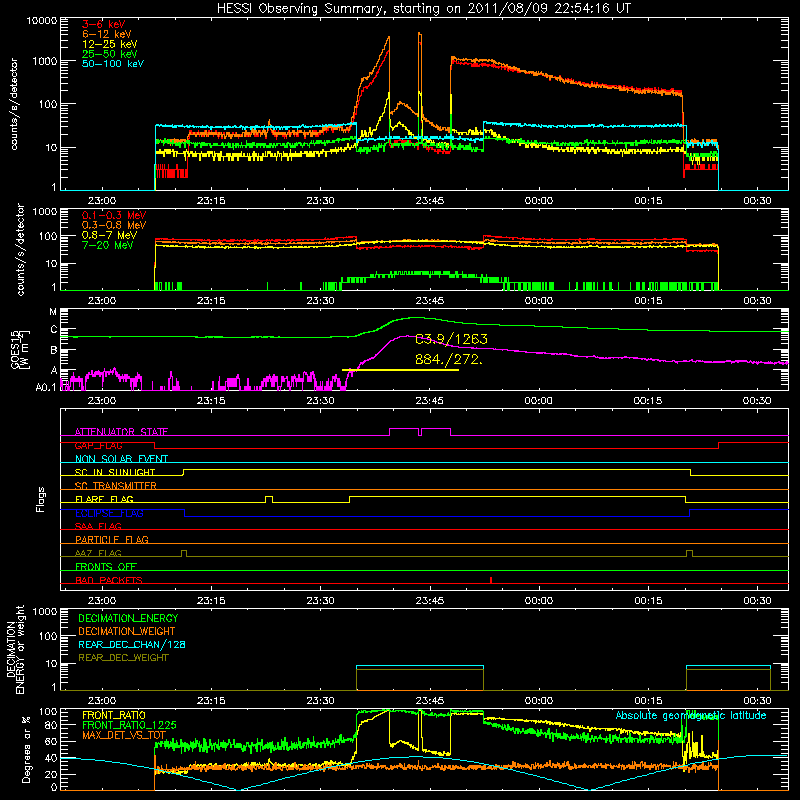
Task: Select the yellow C3.9/1263 flare annotation
Action: pos(451,339)
